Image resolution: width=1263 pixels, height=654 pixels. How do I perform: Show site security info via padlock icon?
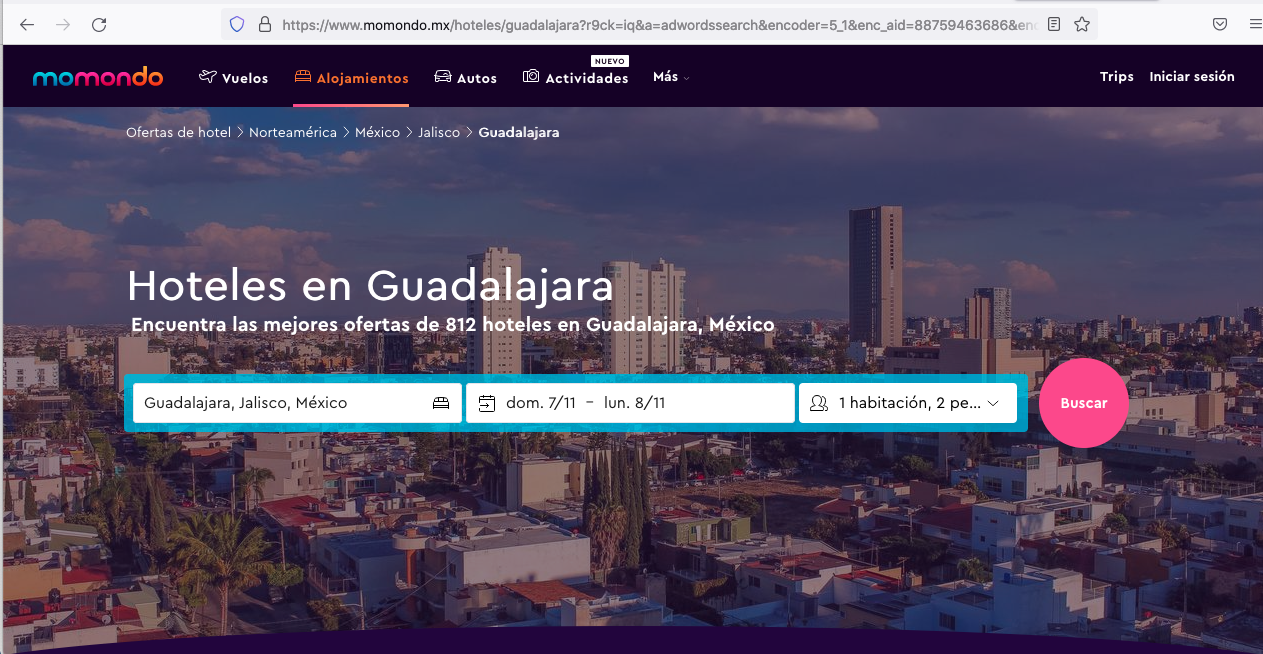(264, 24)
